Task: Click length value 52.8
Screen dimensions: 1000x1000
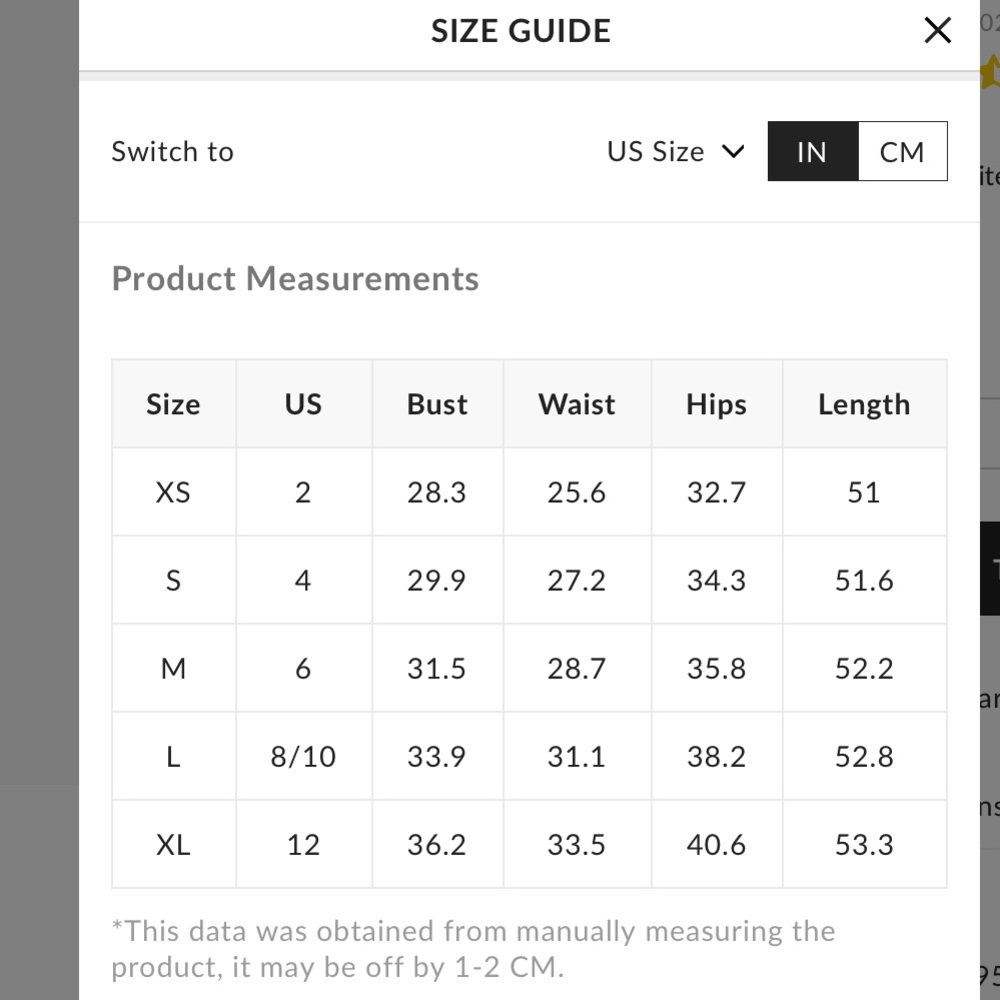Action: pos(865,756)
